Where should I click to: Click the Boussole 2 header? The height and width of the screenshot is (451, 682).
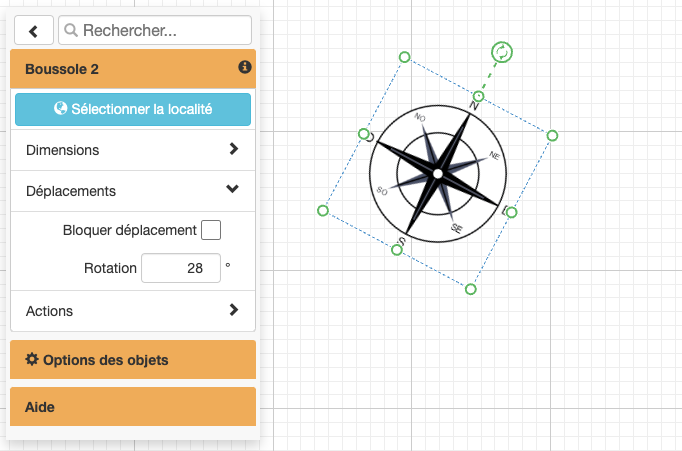click(x=120, y=69)
